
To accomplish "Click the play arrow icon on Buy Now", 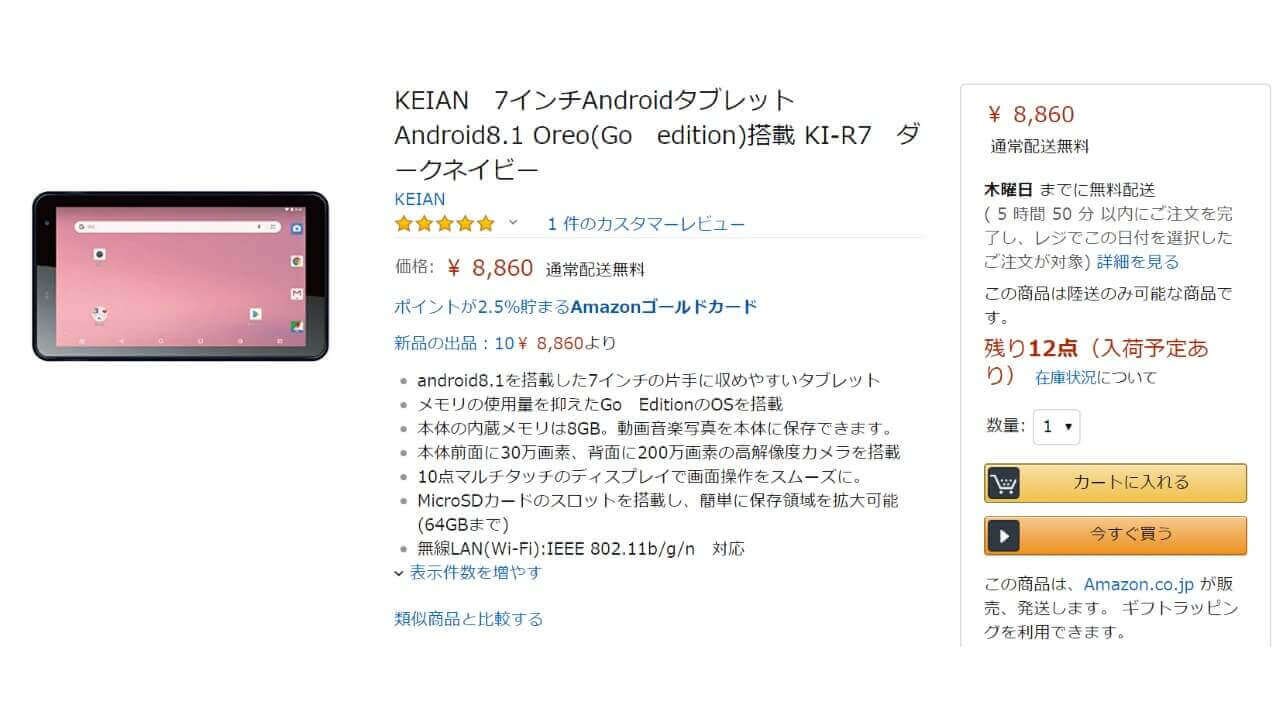I will 1003,536.
